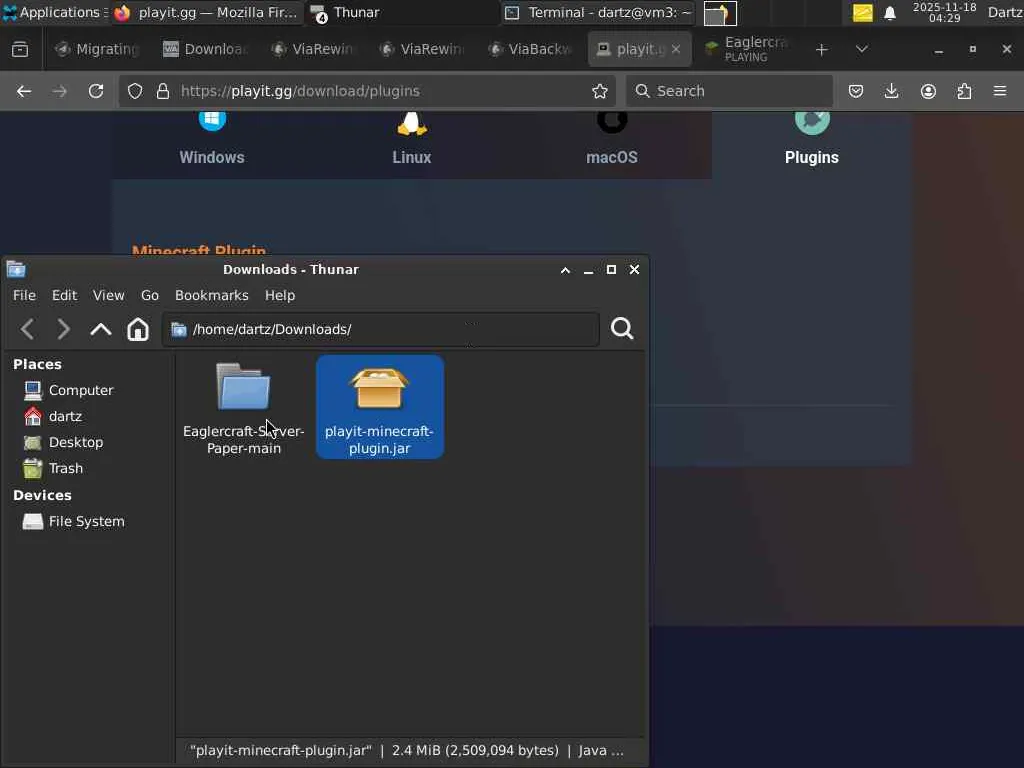This screenshot has height=768, width=1024.
Task: Click the Firefox Search box
Action: coord(729,91)
